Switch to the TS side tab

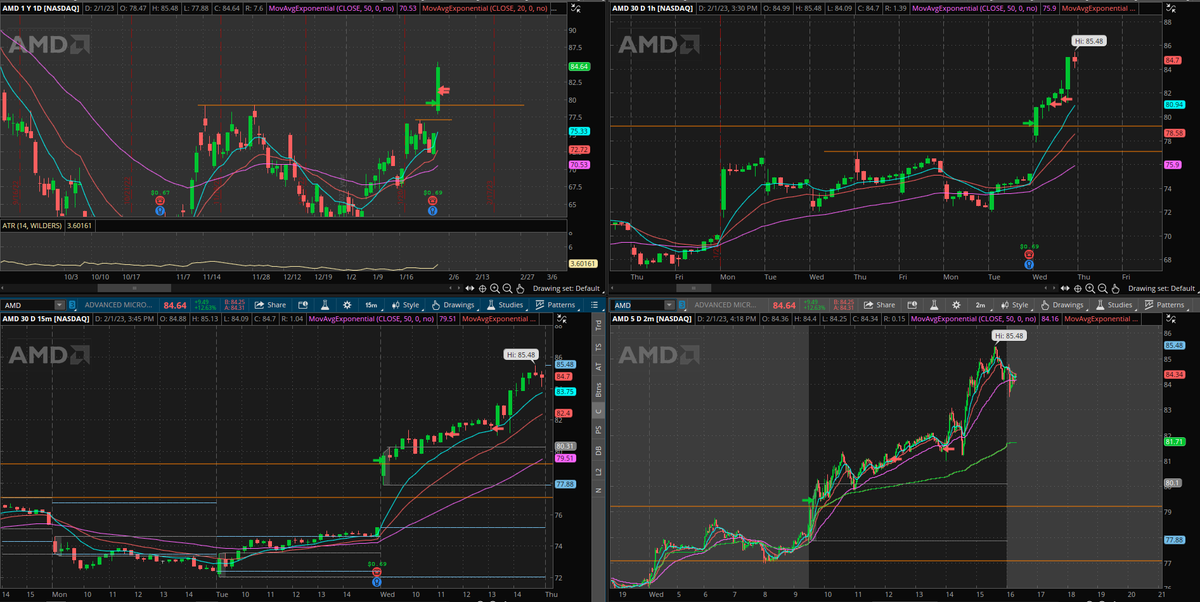599,346
